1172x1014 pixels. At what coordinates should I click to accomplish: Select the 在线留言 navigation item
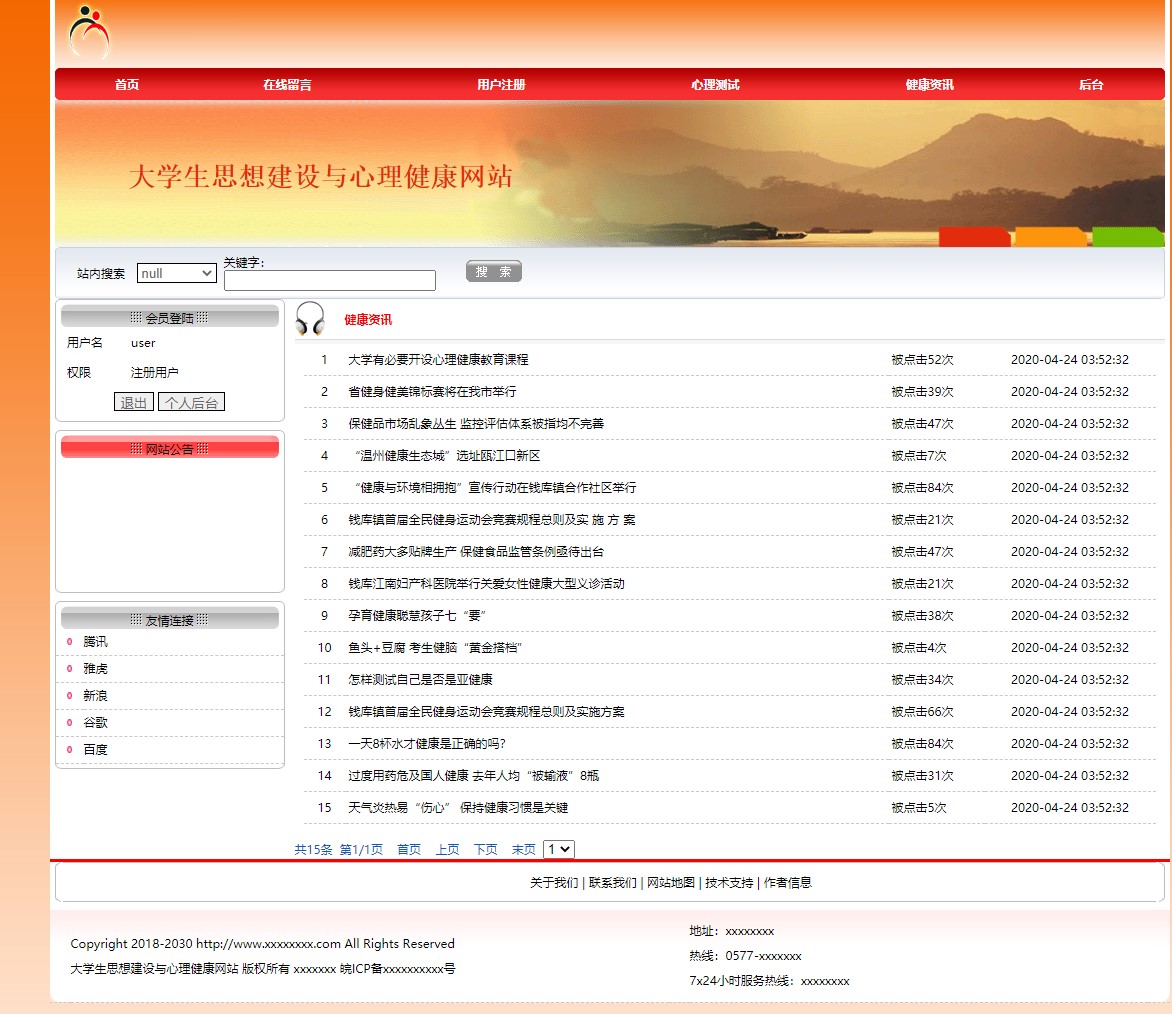coord(290,85)
